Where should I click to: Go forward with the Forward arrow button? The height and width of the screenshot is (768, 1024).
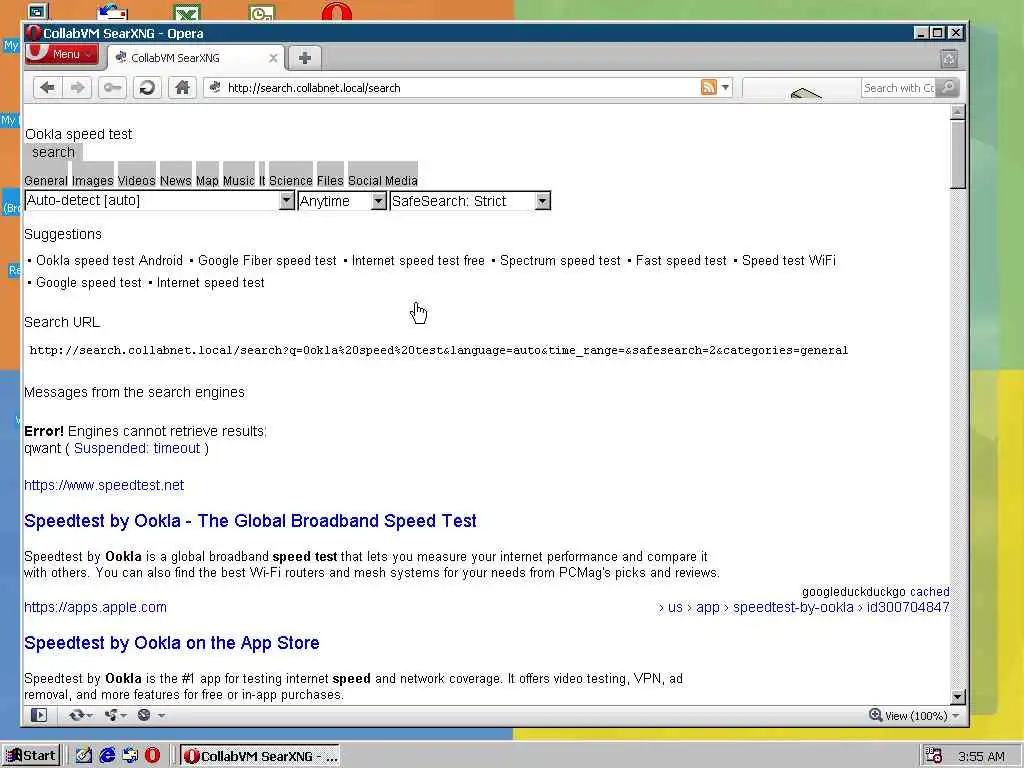tap(77, 88)
